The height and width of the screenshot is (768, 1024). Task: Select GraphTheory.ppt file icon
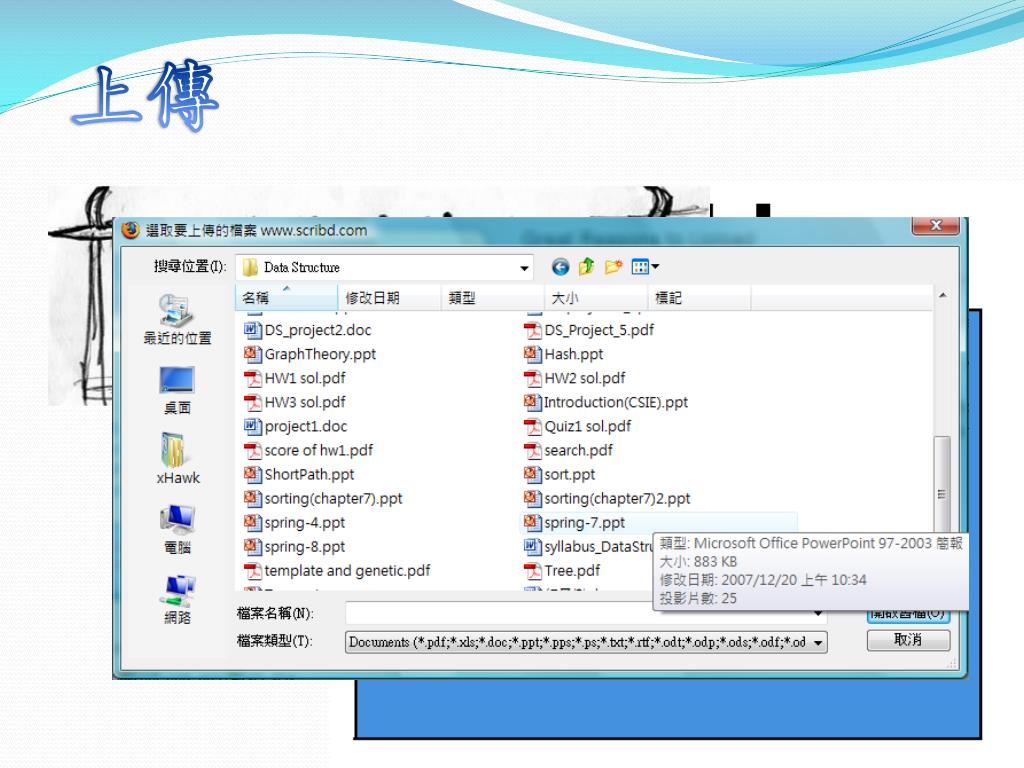252,354
